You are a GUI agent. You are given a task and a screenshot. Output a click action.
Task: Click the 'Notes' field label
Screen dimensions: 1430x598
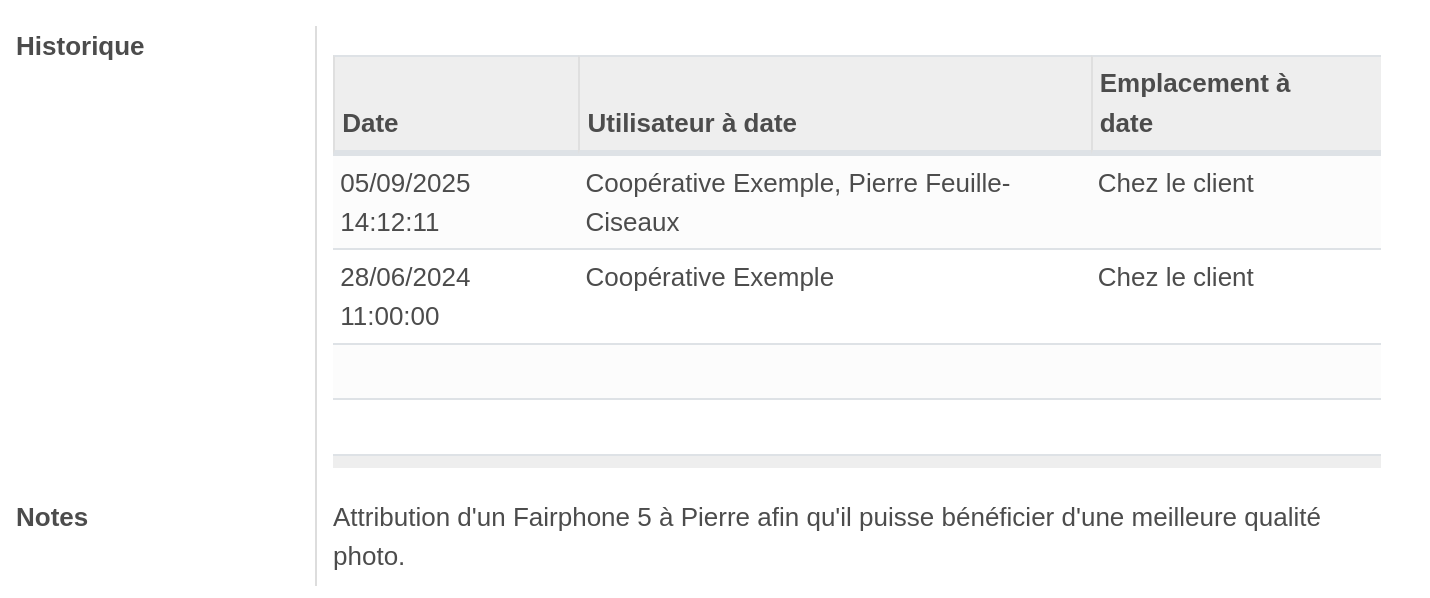(52, 518)
